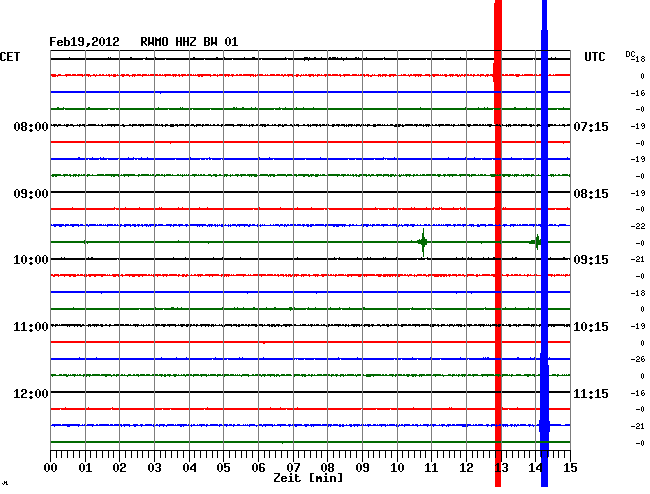
Task: Click the blue burst on the bottom blue trace
Action: click(x=544, y=426)
